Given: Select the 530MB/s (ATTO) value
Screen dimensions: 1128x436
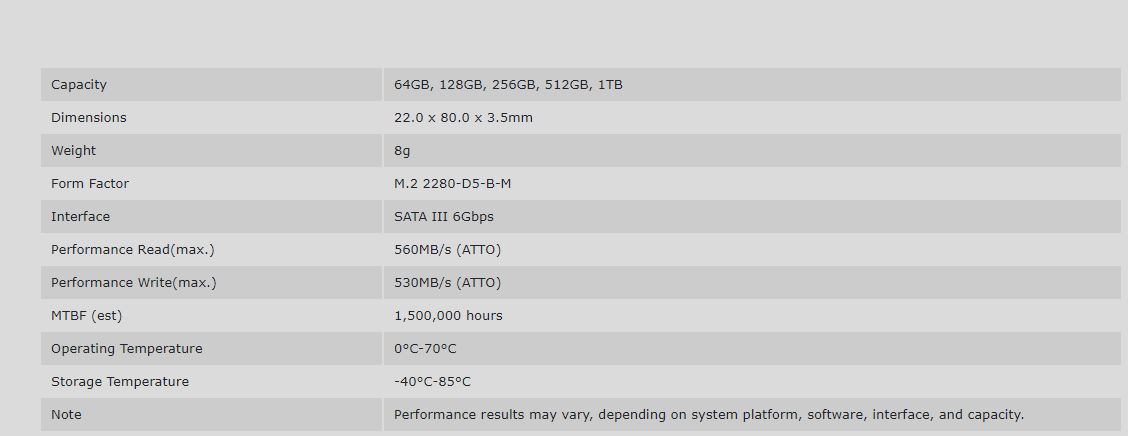Looking at the screenshot, I should click(447, 283).
